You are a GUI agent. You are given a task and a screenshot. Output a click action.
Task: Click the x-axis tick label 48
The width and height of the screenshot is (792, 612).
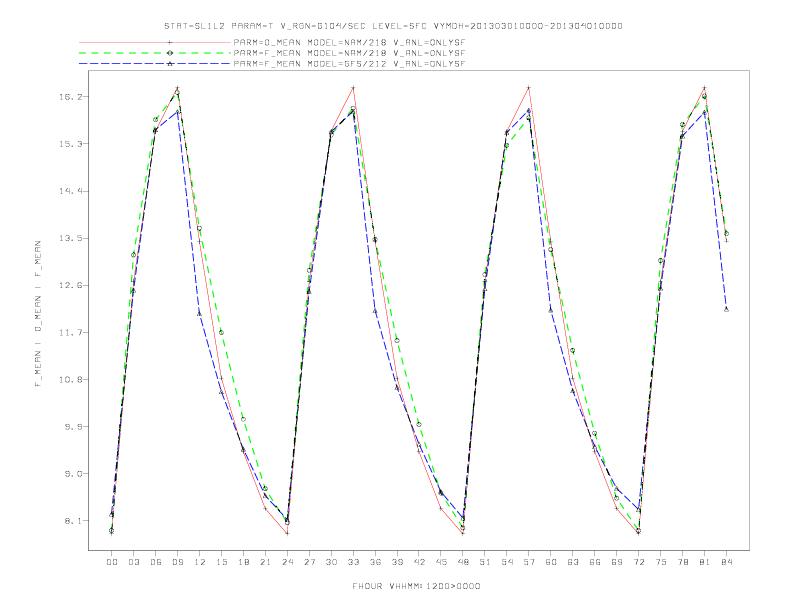463,562
